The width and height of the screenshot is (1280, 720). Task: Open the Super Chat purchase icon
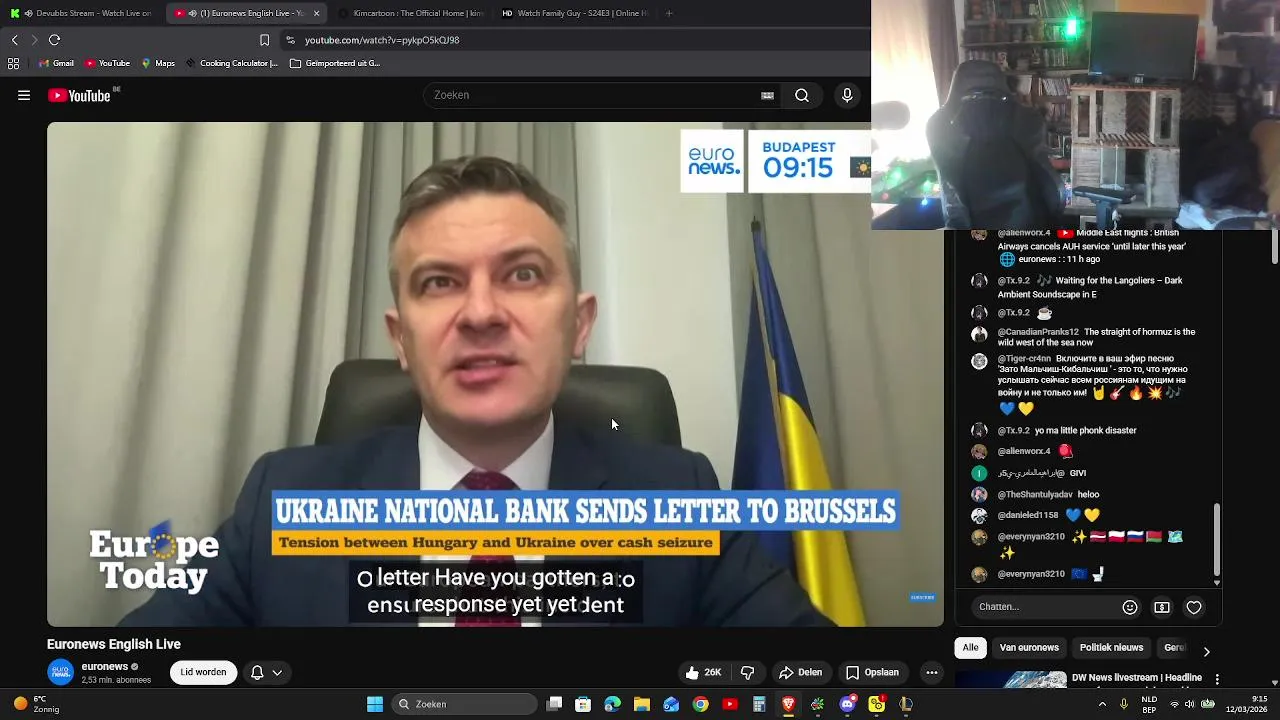point(1162,607)
